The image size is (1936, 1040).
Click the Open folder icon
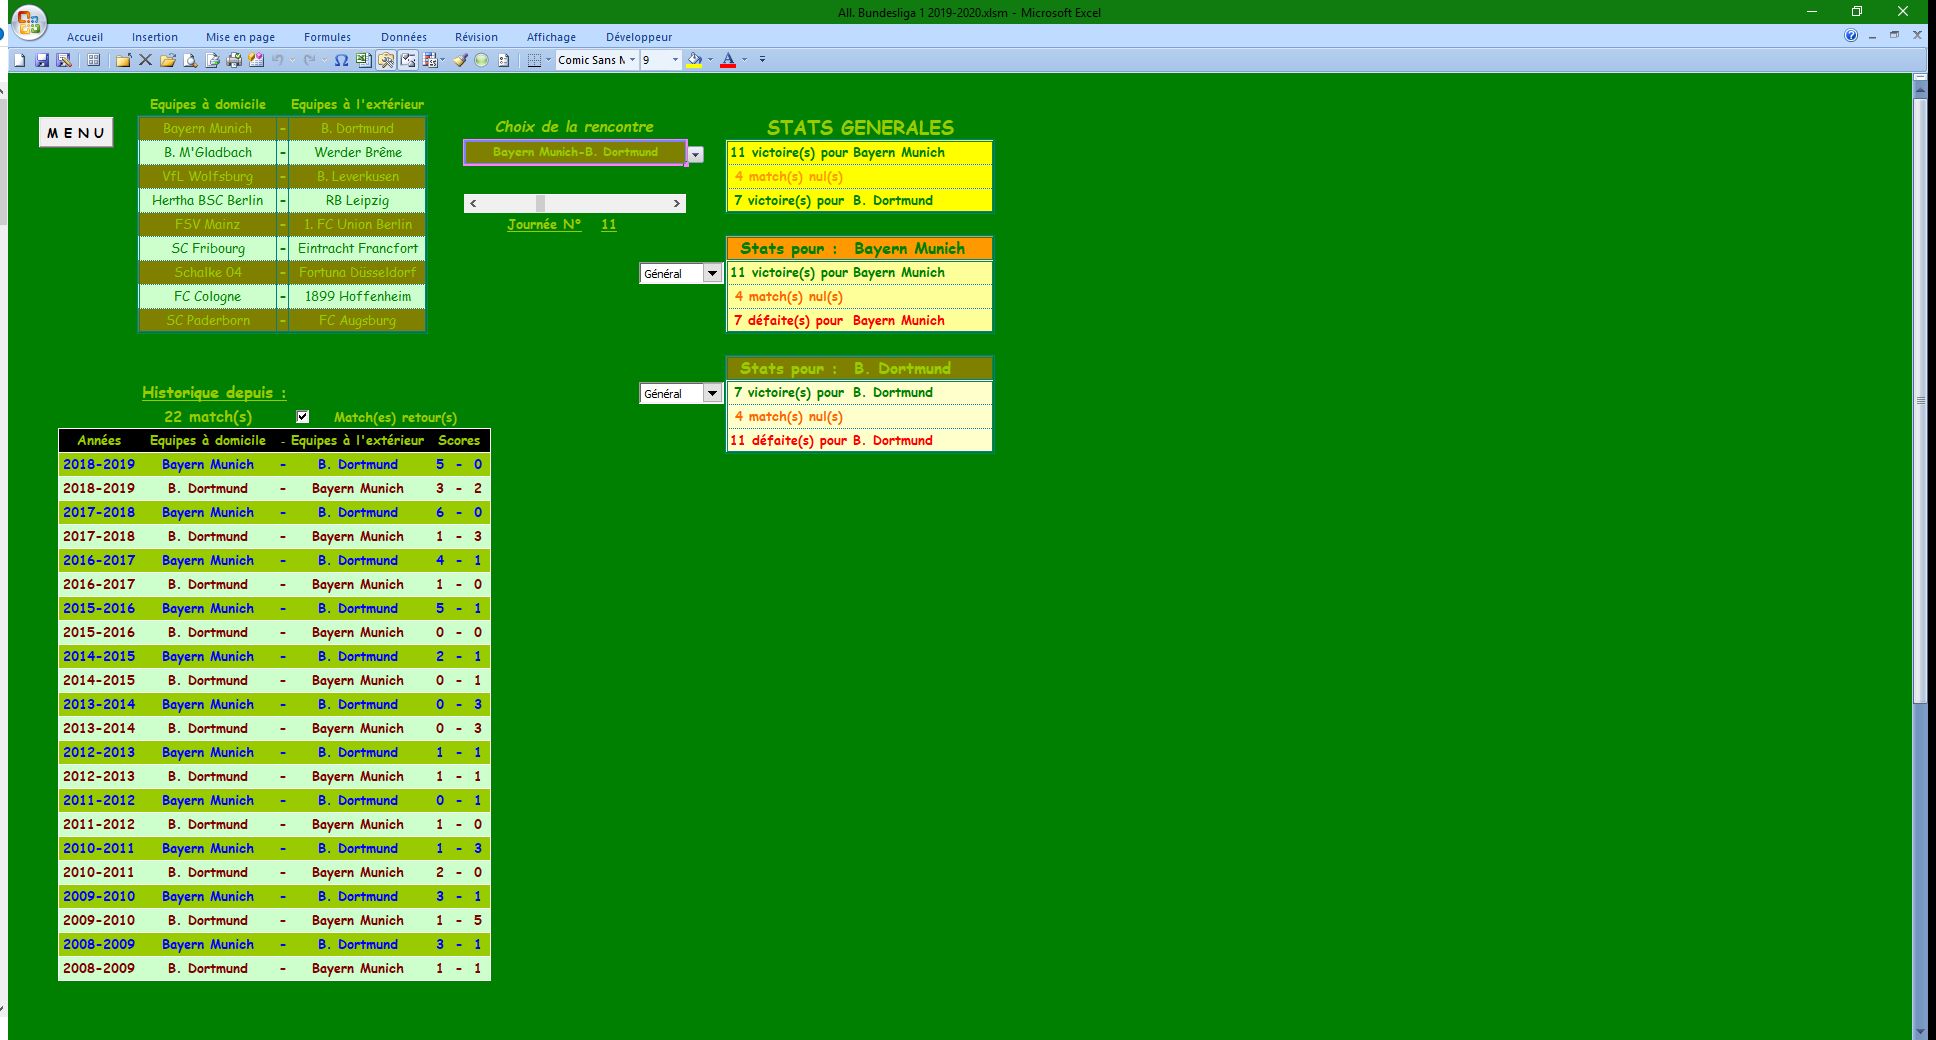[x=168, y=60]
